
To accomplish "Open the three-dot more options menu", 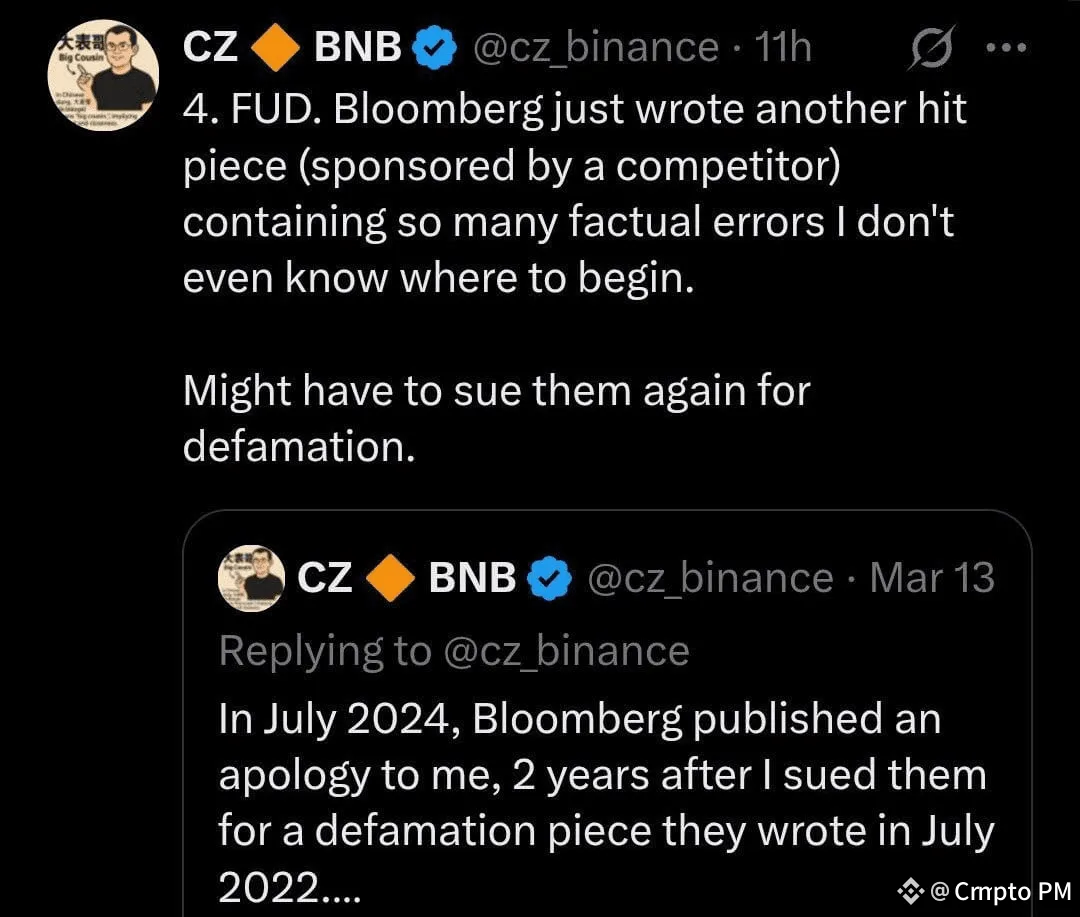I will point(1006,48).
